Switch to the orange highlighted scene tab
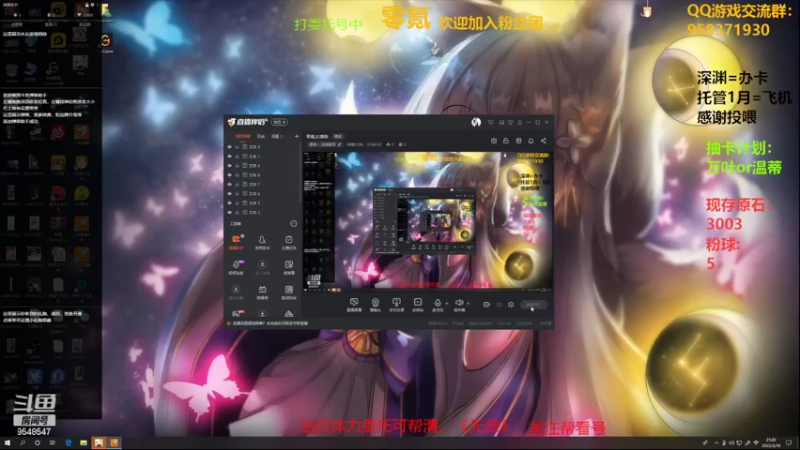The width and height of the screenshot is (800, 450). click(243, 137)
